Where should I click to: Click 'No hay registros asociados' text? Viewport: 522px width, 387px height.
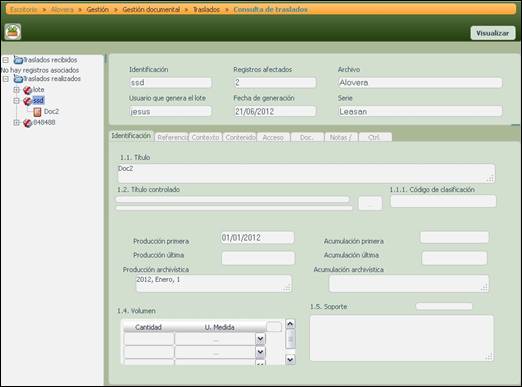click(40, 70)
